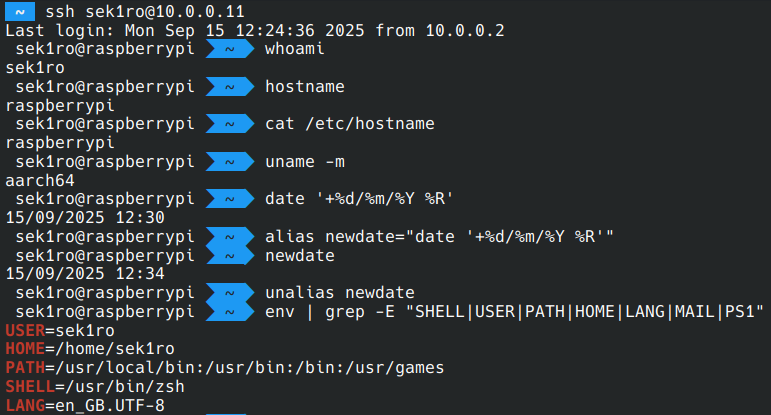Image resolution: width=771 pixels, height=415 pixels.
Task: Click the blue tilde badge before the ssh command
Action: [19, 11]
